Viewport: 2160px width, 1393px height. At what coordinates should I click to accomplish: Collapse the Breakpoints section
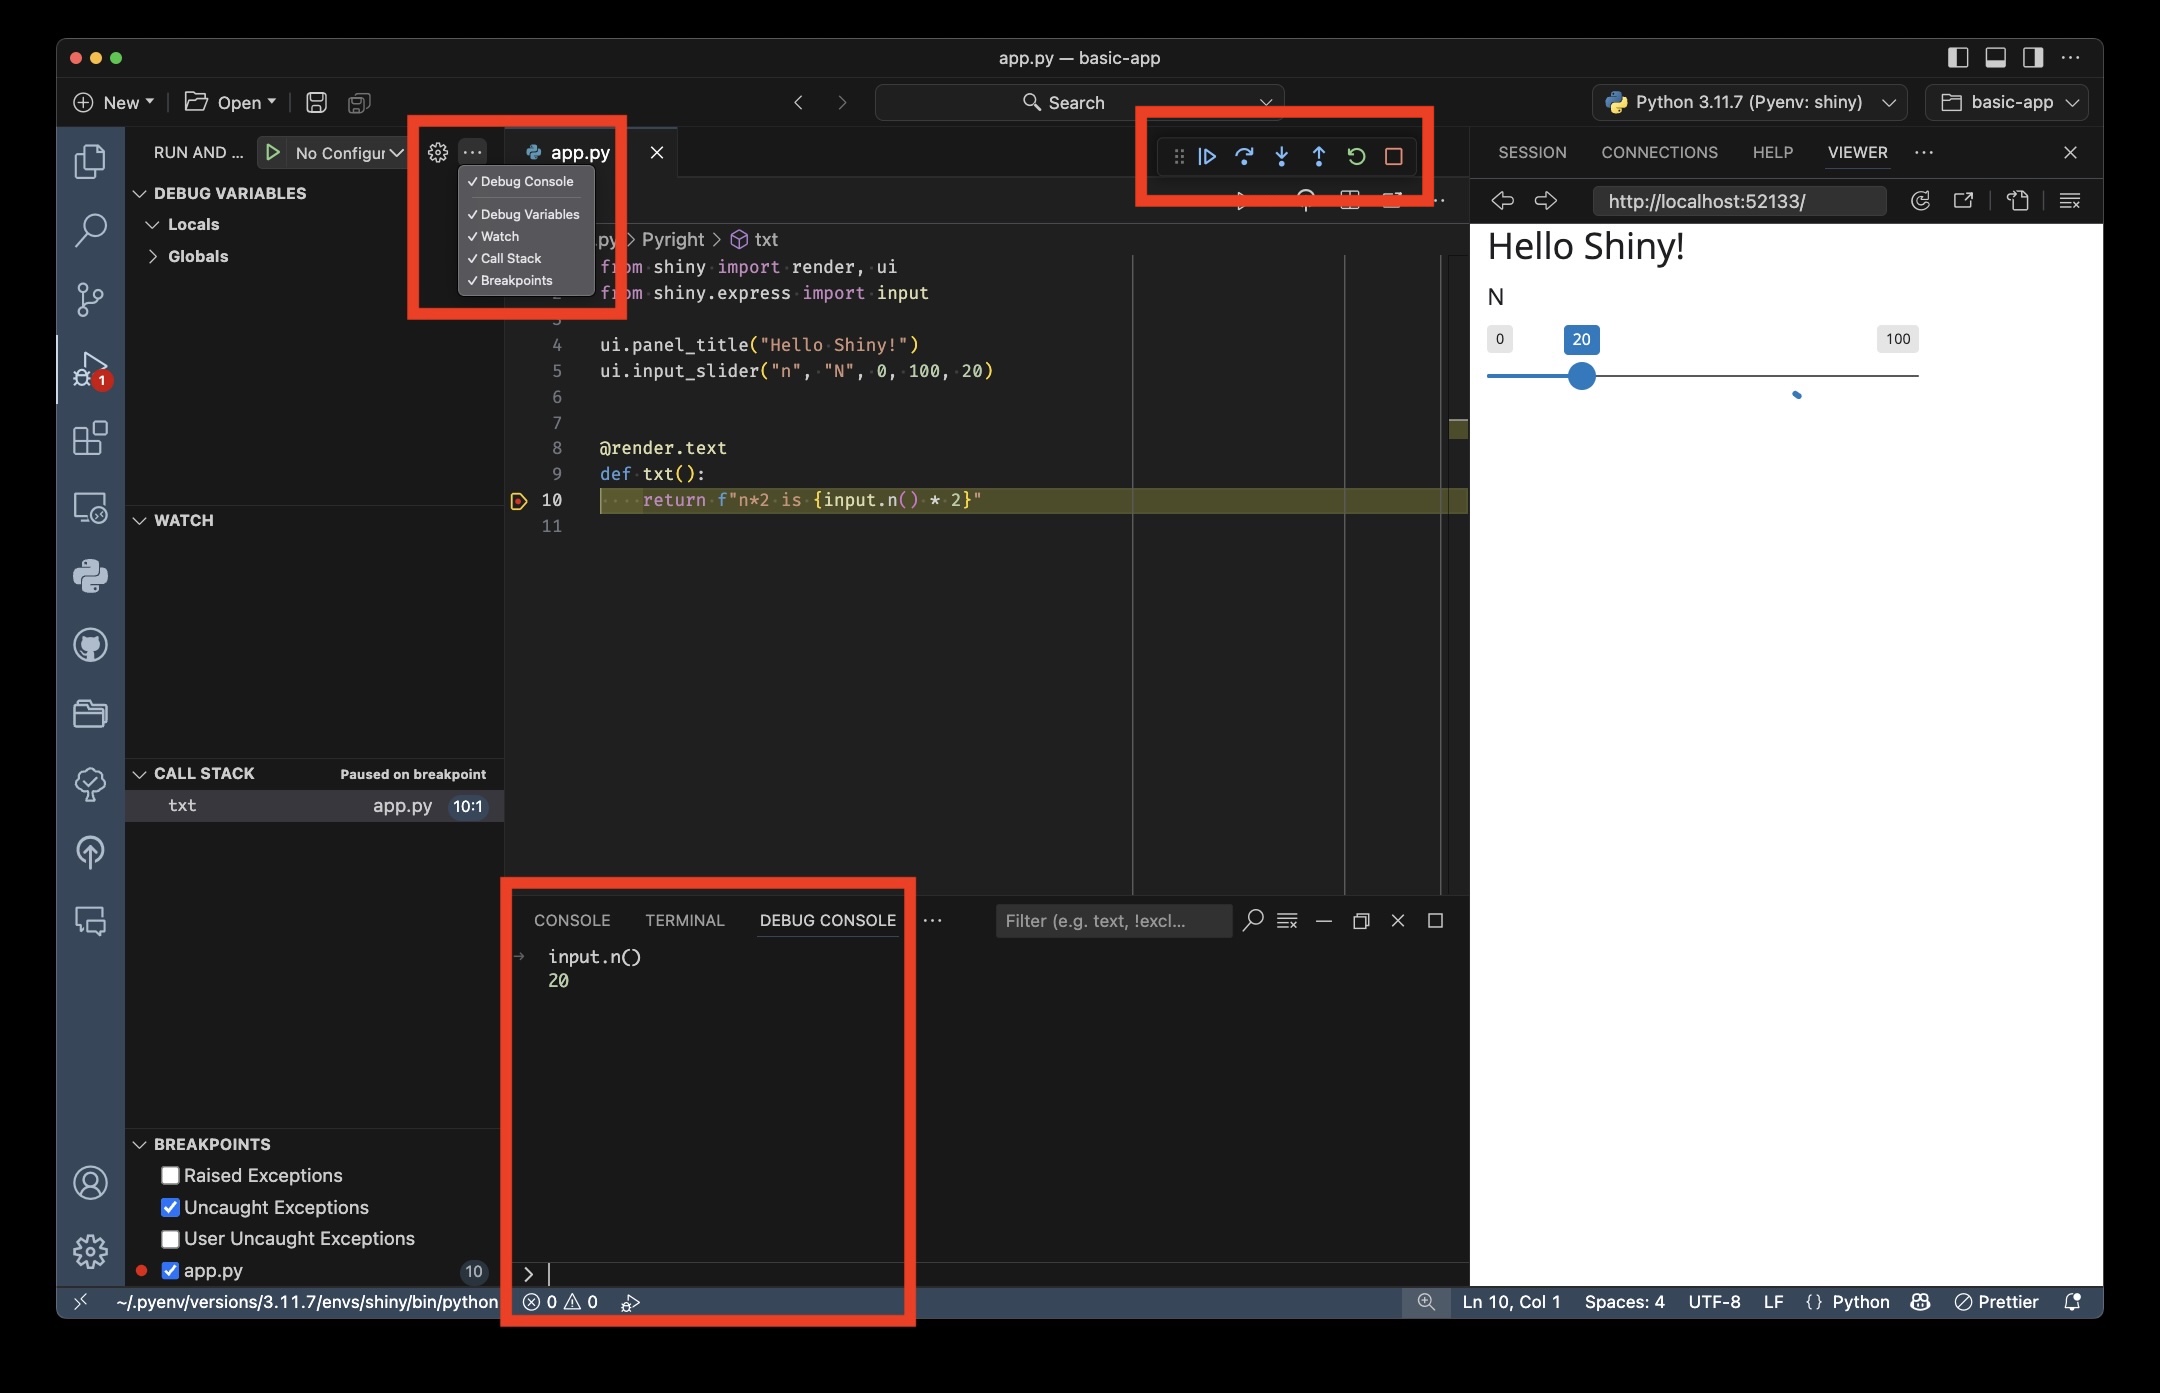click(140, 1145)
